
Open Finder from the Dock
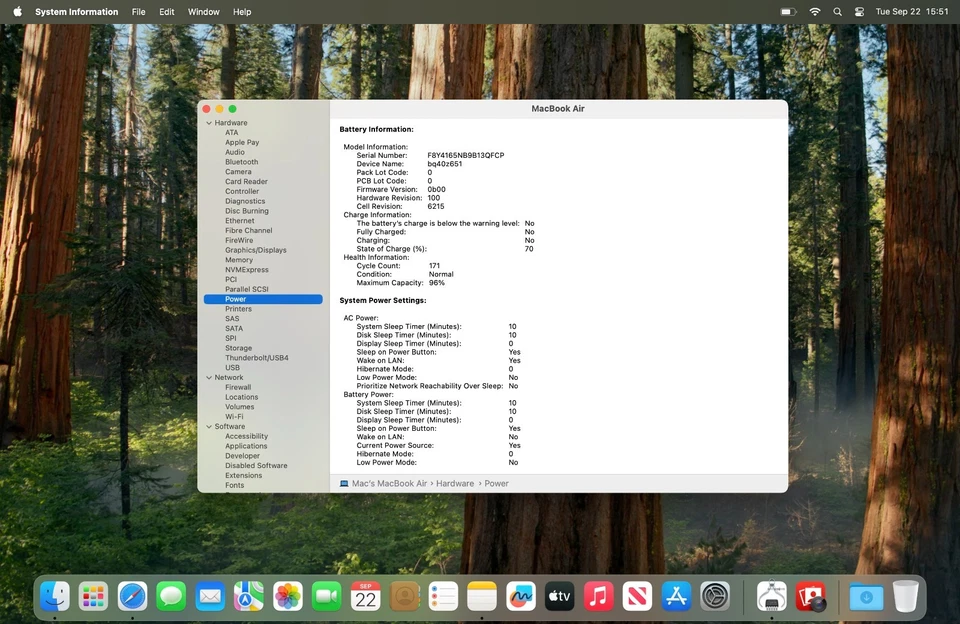(x=54, y=596)
